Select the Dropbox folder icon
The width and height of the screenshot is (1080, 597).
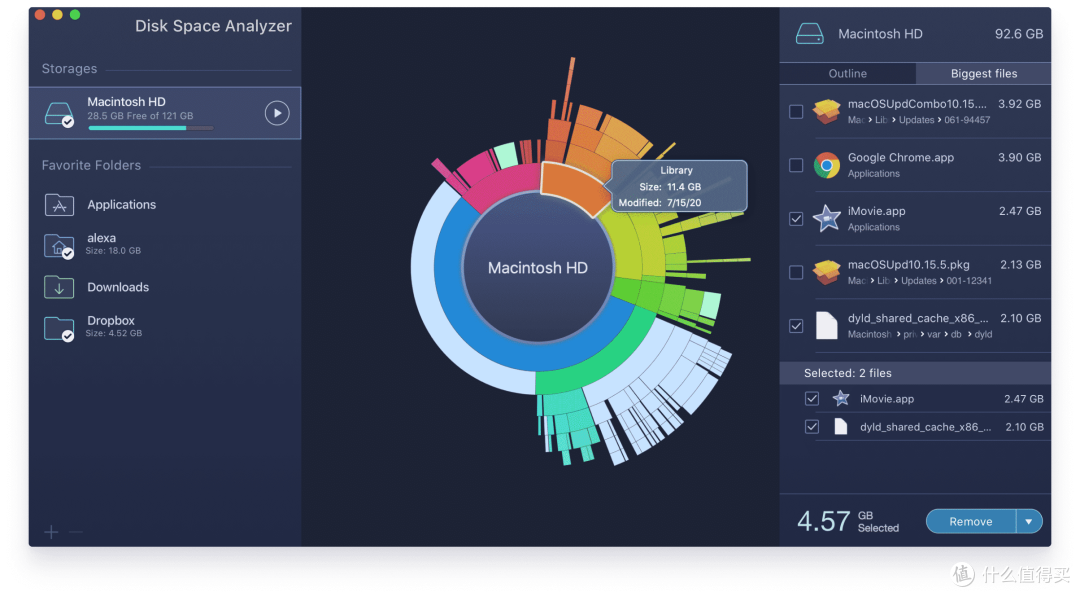(59, 328)
